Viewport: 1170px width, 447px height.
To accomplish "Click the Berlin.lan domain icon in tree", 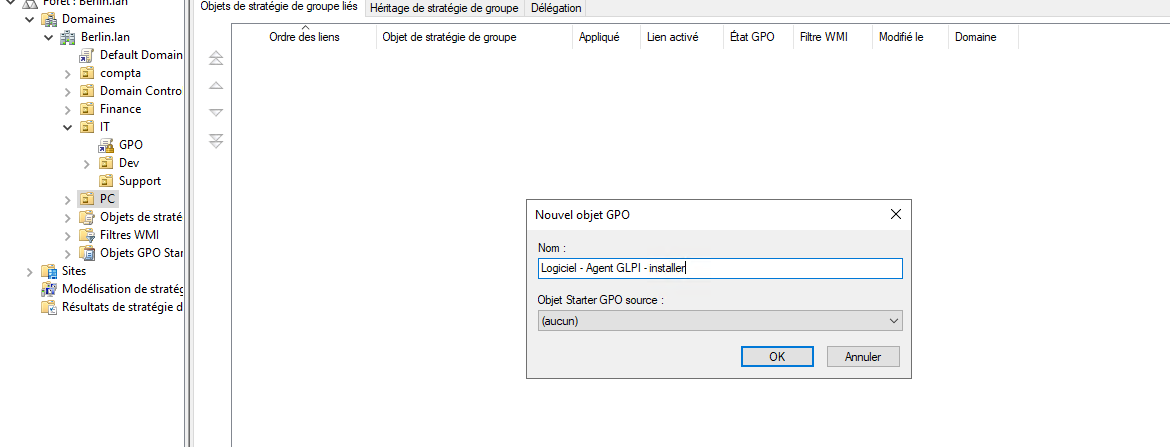I will tap(69, 37).
